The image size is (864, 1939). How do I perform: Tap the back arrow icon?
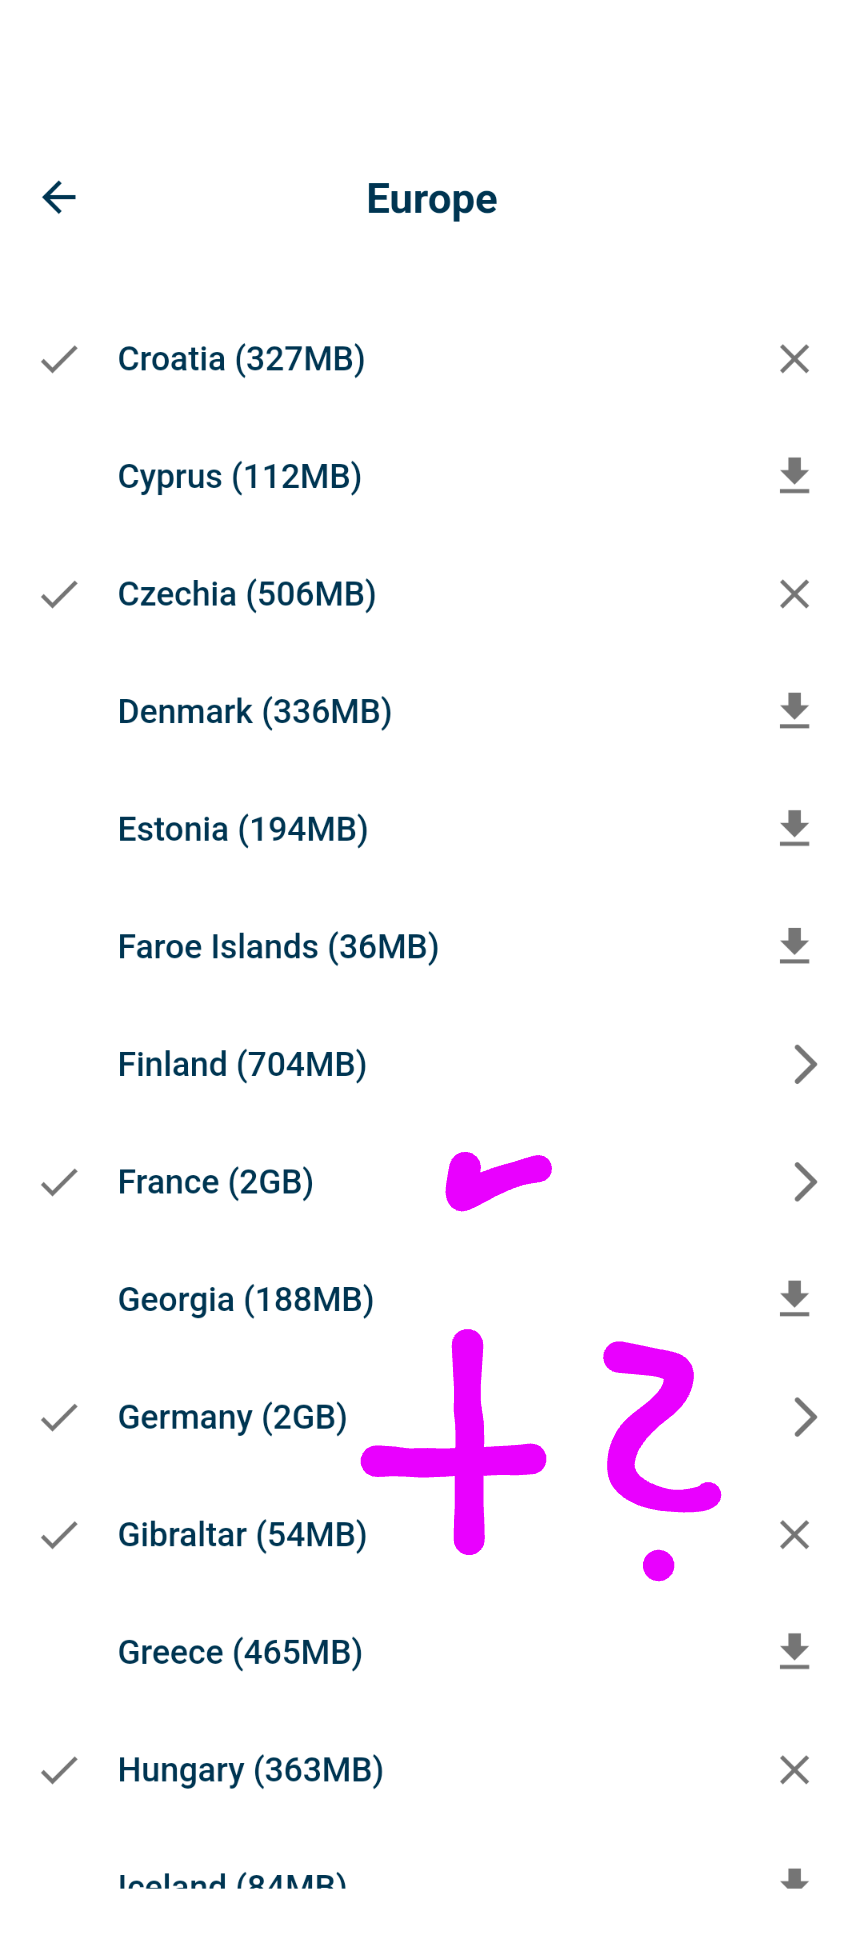[59, 198]
